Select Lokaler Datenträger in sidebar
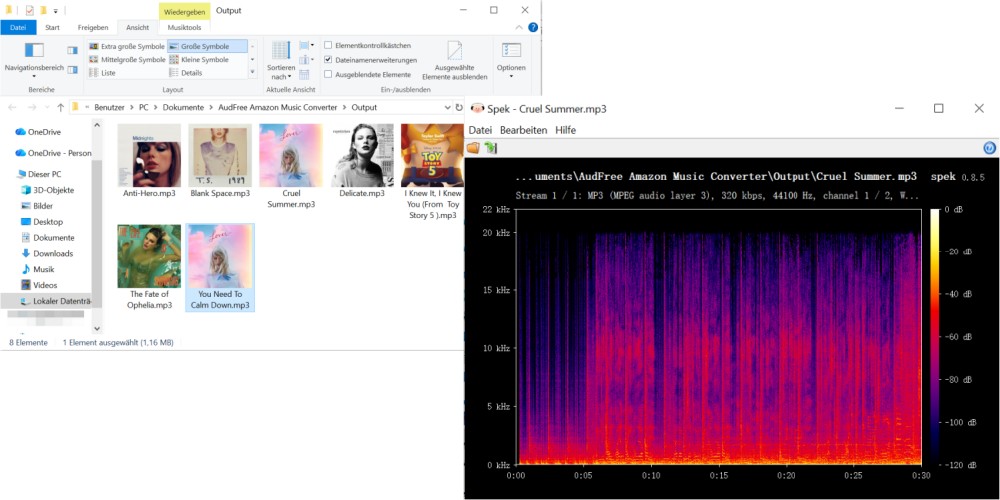The height and width of the screenshot is (500, 1000). (56, 300)
